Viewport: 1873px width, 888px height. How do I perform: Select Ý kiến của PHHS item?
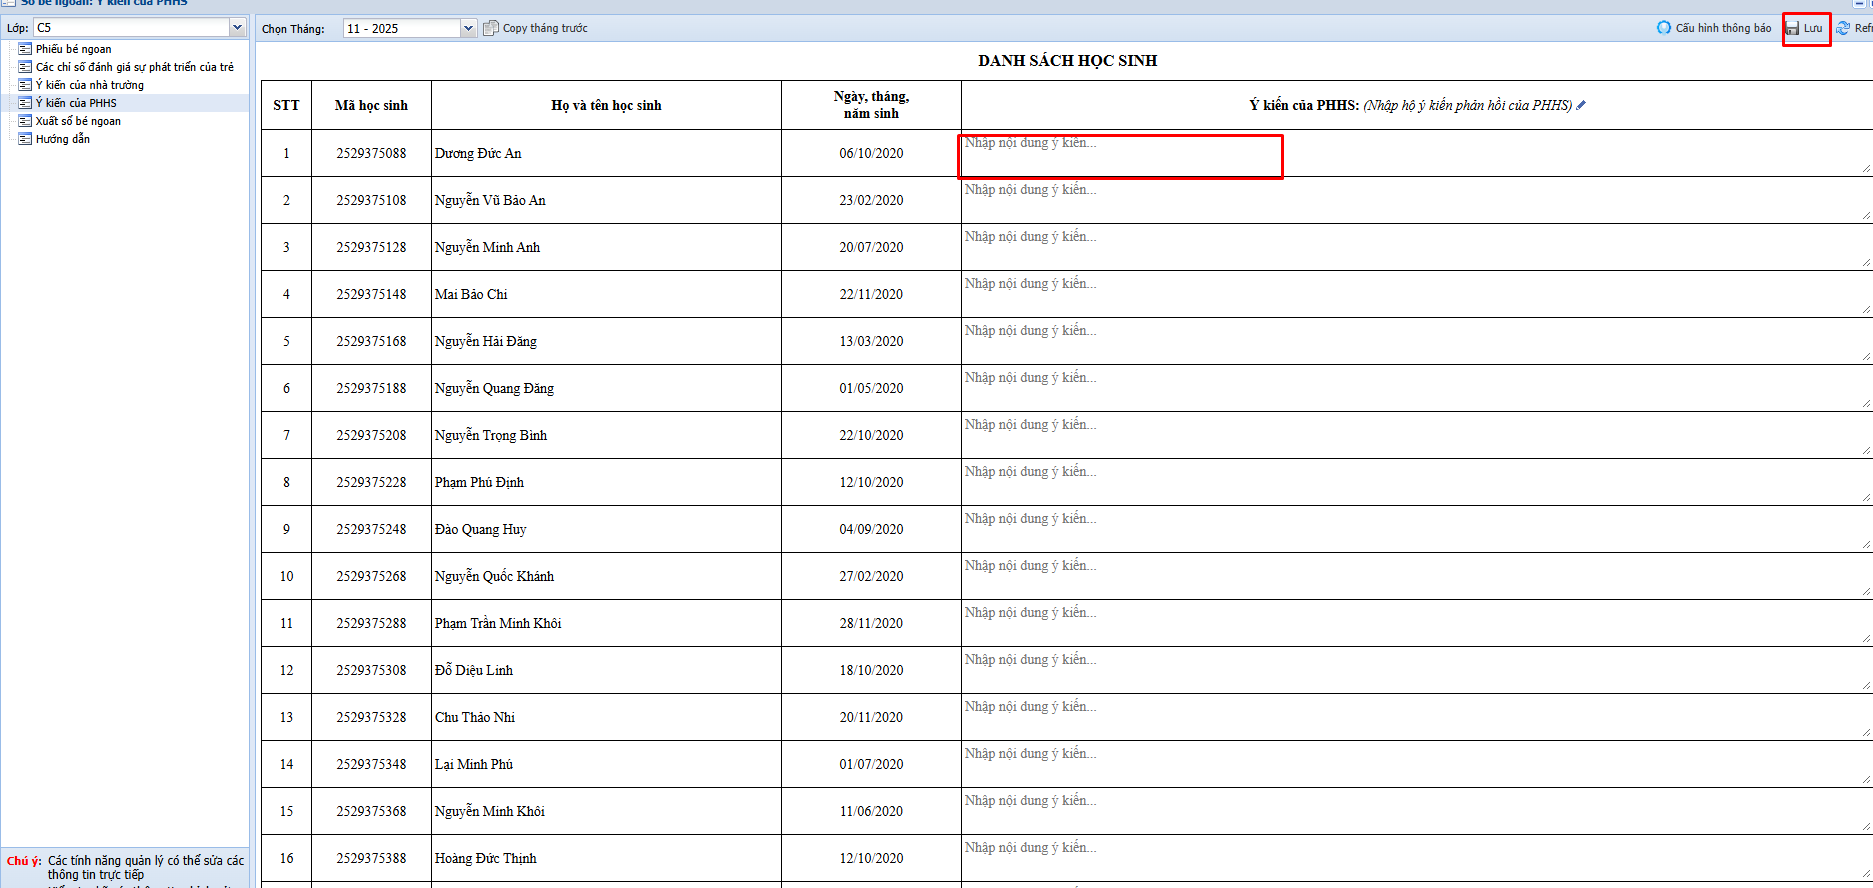point(76,103)
